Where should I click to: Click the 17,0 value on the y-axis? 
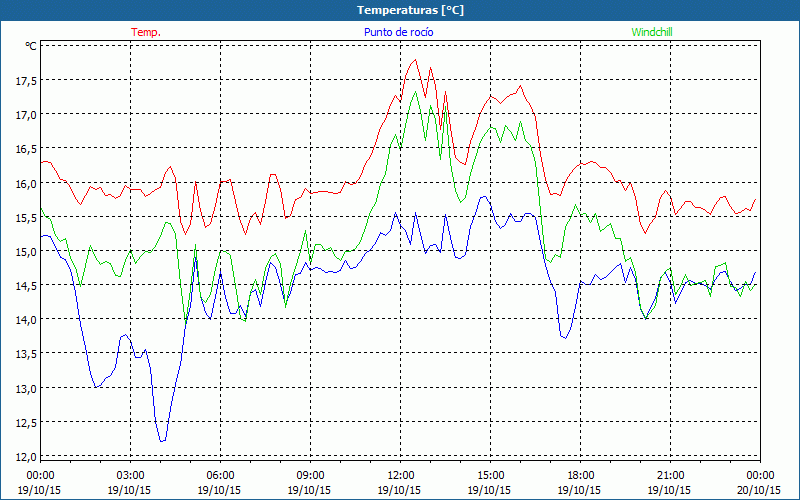[26, 115]
